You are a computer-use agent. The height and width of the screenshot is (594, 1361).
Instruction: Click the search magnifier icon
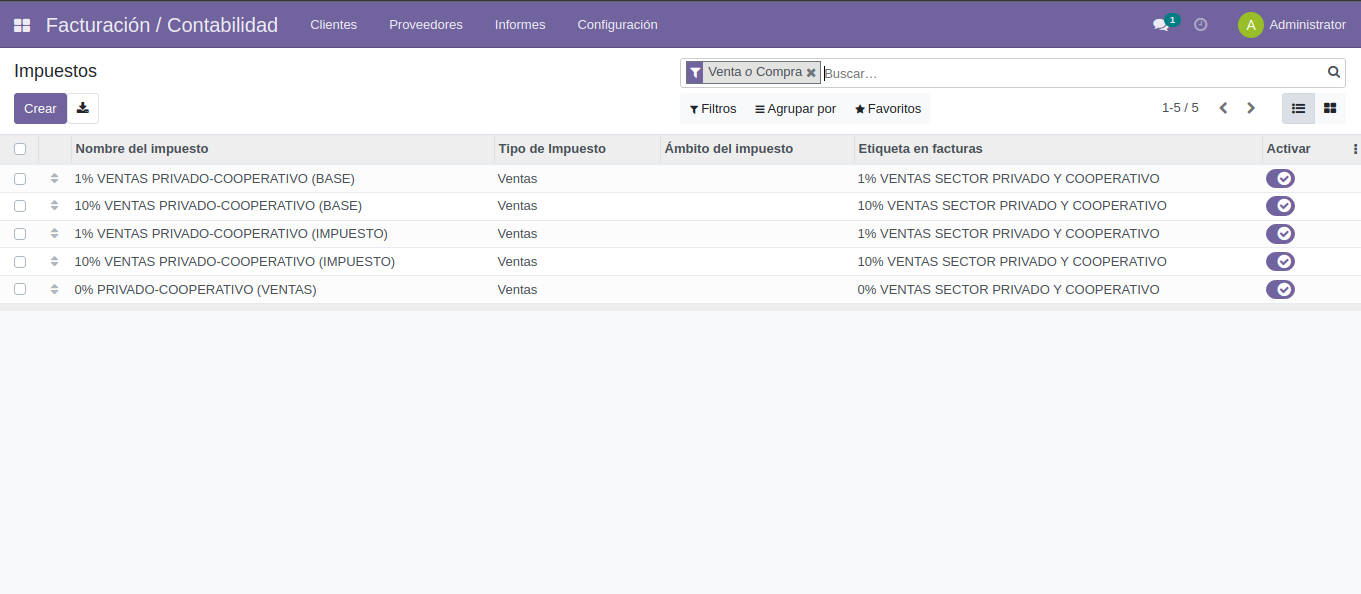[1333, 72]
